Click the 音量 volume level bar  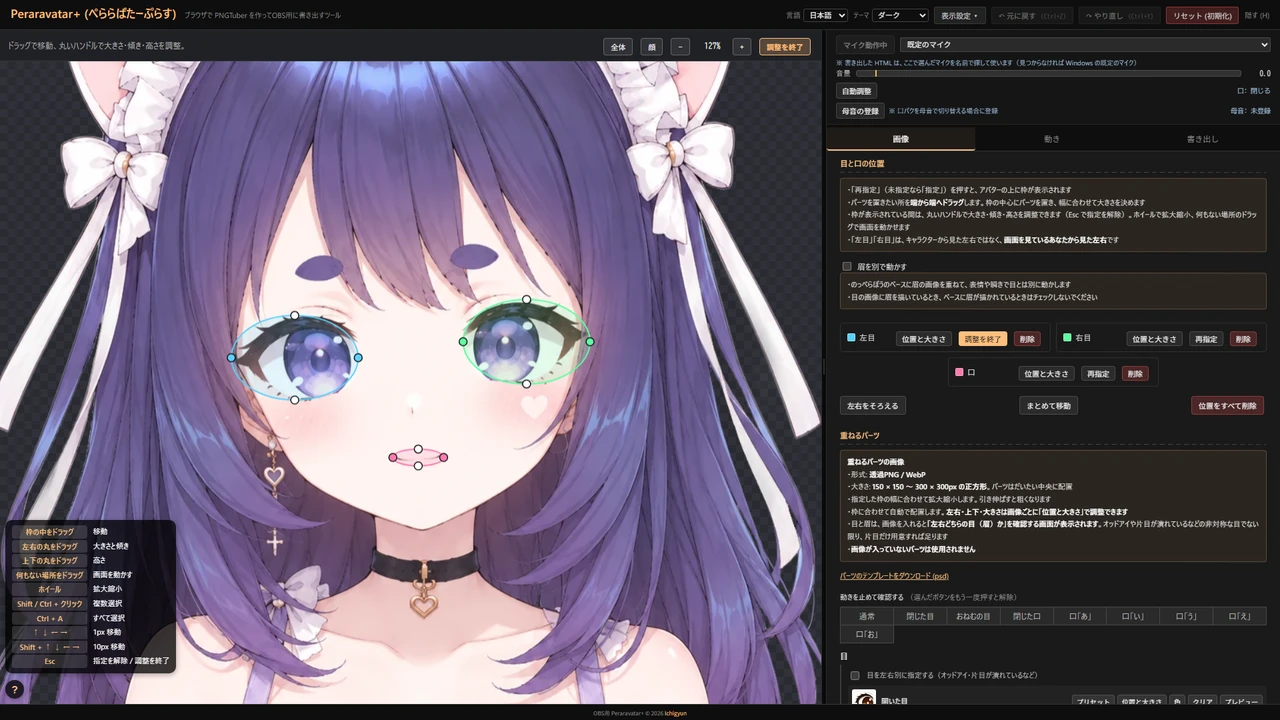pos(1050,73)
